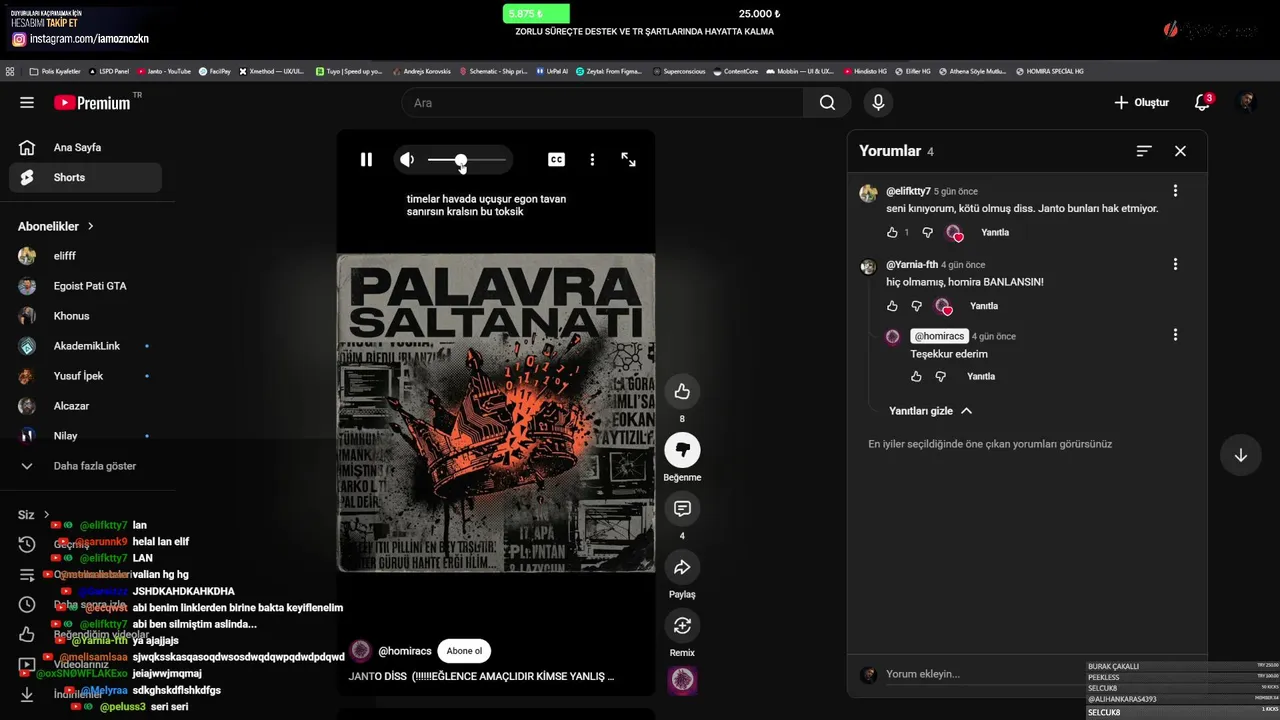This screenshot has width=1280, height=720.
Task: Click the Oluştur create button
Action: click(x=1141, y=103)
